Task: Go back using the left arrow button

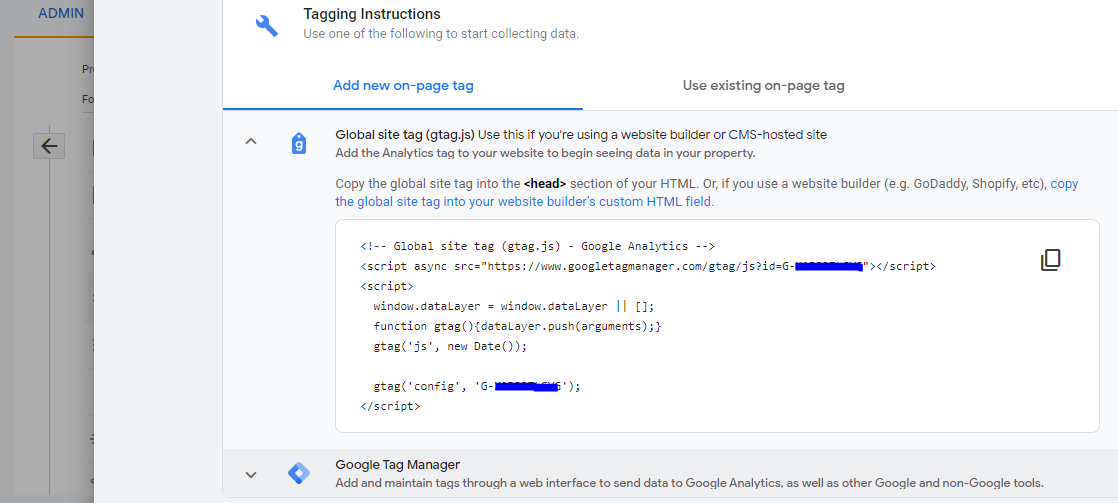Action: click(x=48, y=146)
